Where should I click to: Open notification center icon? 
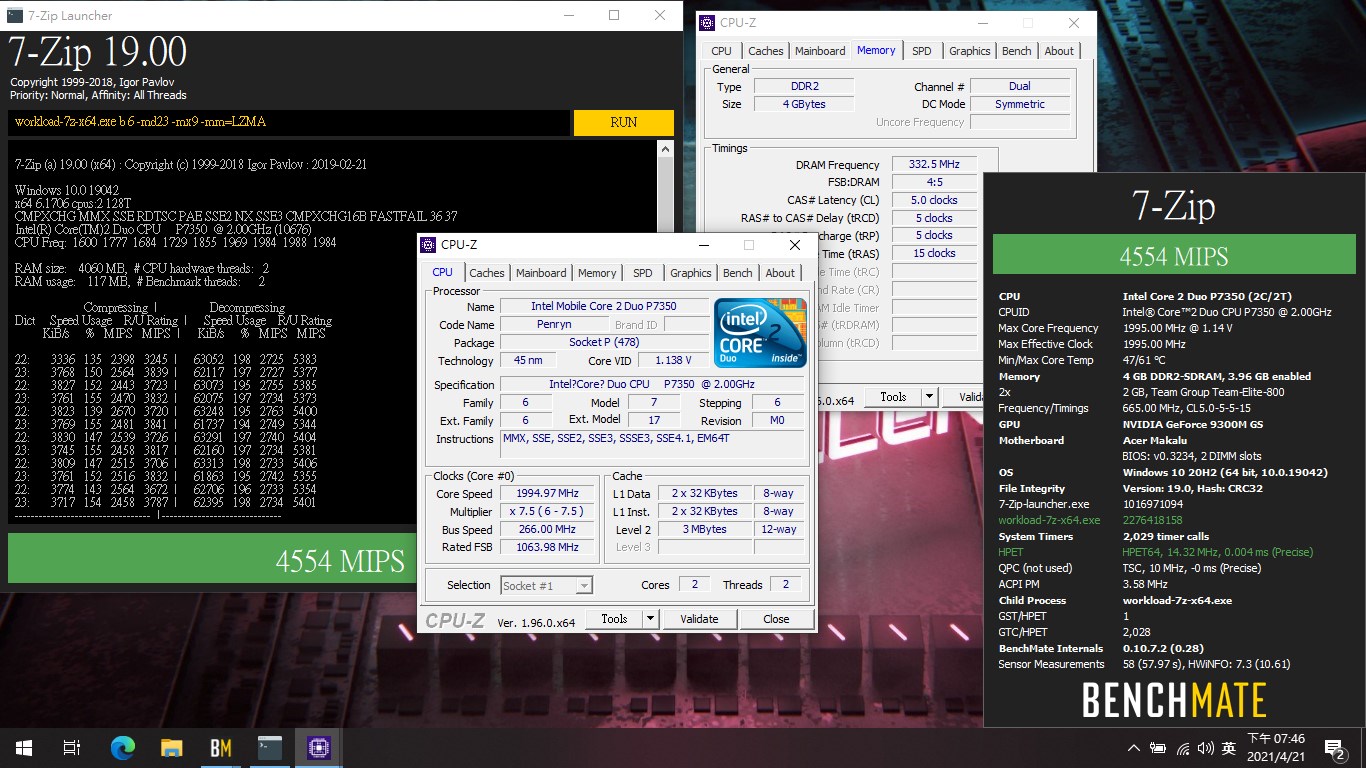pyautogui.click(x=1334, y=748)
